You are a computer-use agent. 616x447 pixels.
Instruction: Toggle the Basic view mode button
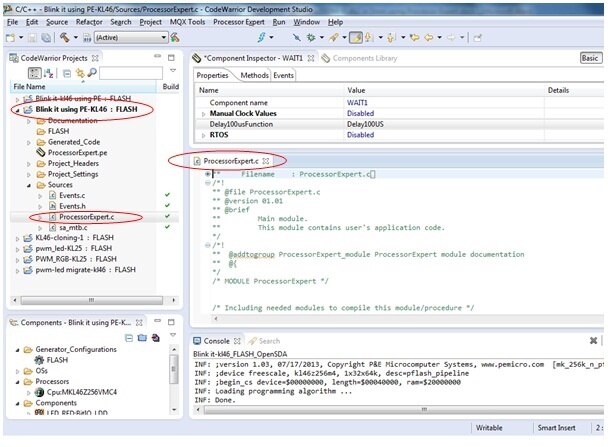click(590, 59)
